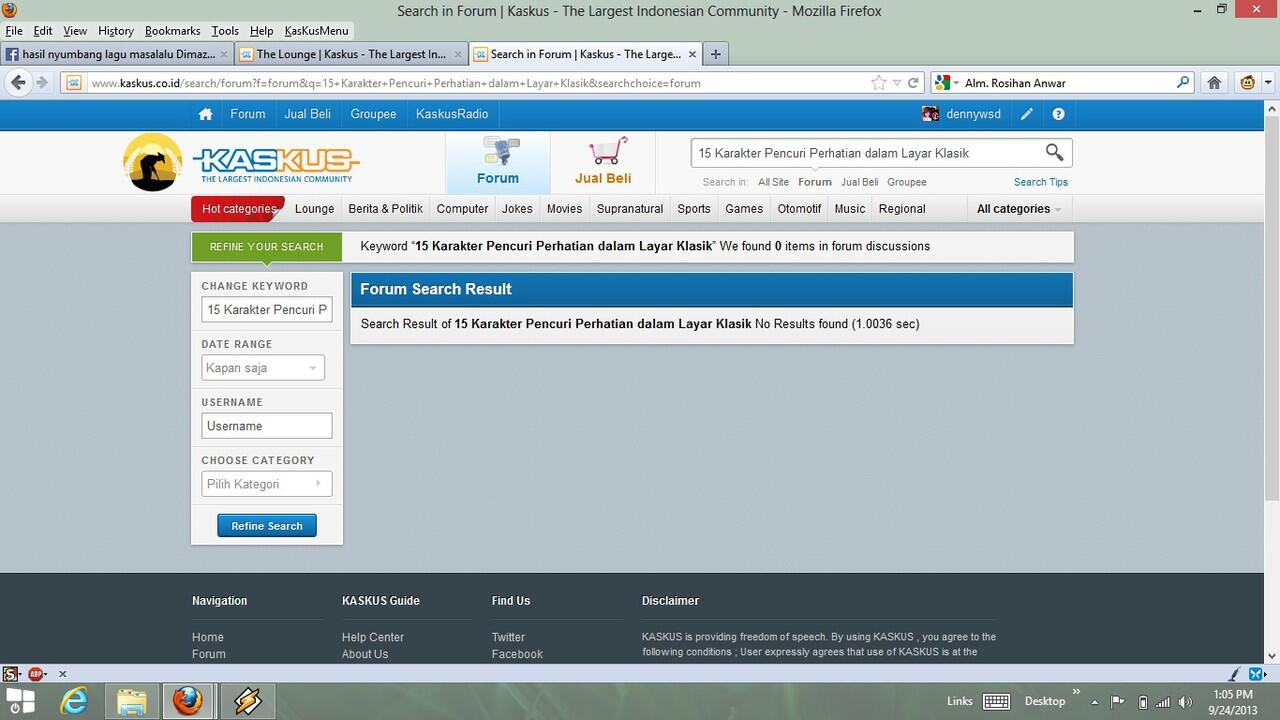Open the Supranatural category

630,209
